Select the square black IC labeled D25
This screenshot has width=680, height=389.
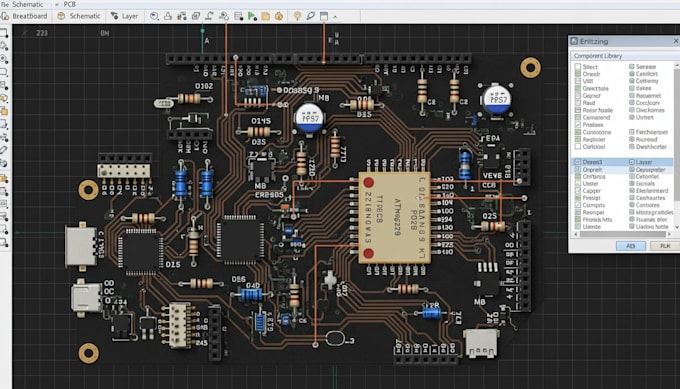141,252
